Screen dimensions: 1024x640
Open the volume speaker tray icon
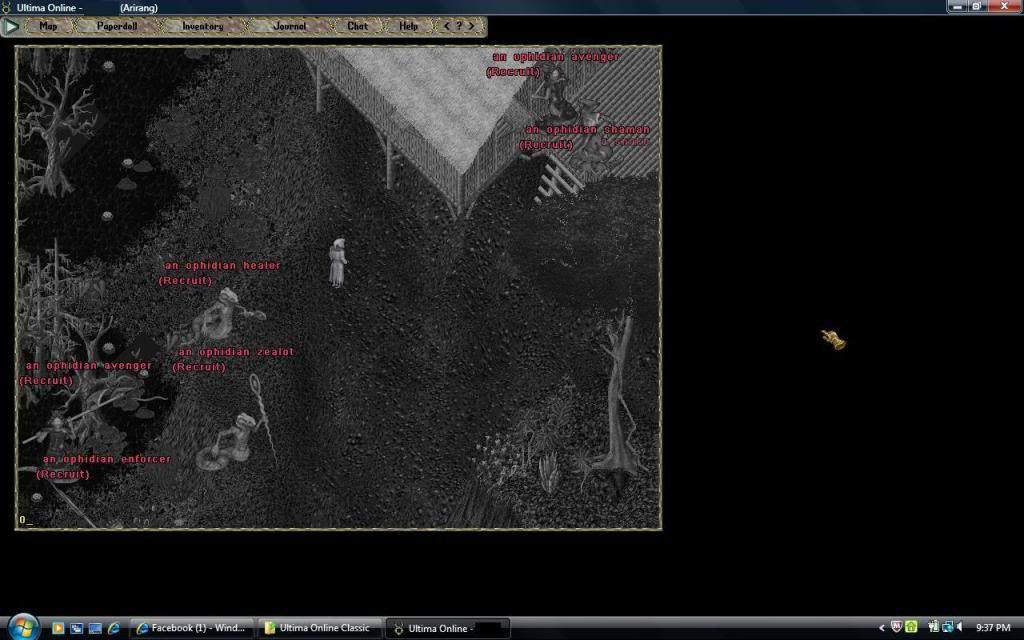point(960,628)
